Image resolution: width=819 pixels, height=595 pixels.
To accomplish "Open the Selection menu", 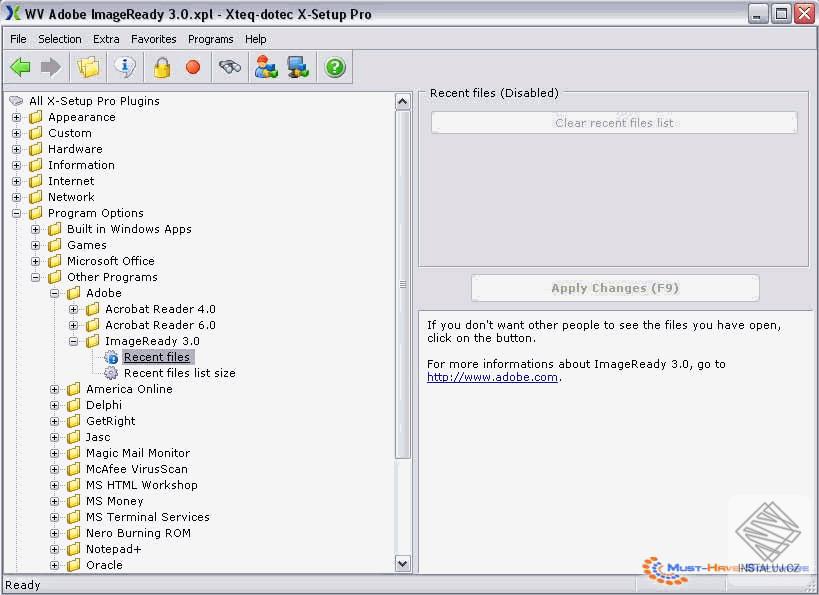I will coord(60,39).
